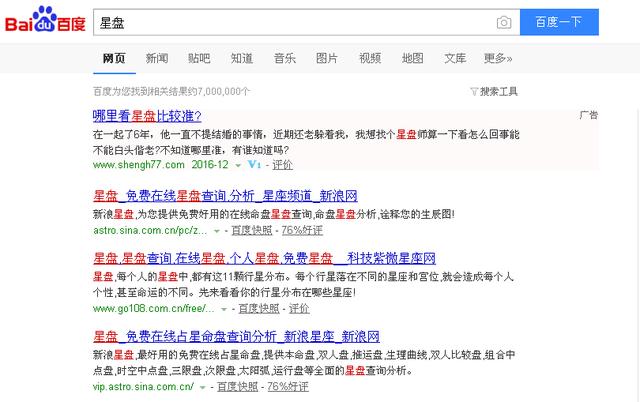The height and width of the screenshot is (402, 640).
Task: Click the 2016-12 date in first result
Action: [210, 165]
